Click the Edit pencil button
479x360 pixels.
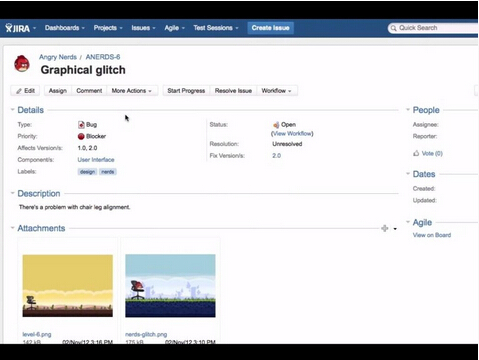click(25, 91)
